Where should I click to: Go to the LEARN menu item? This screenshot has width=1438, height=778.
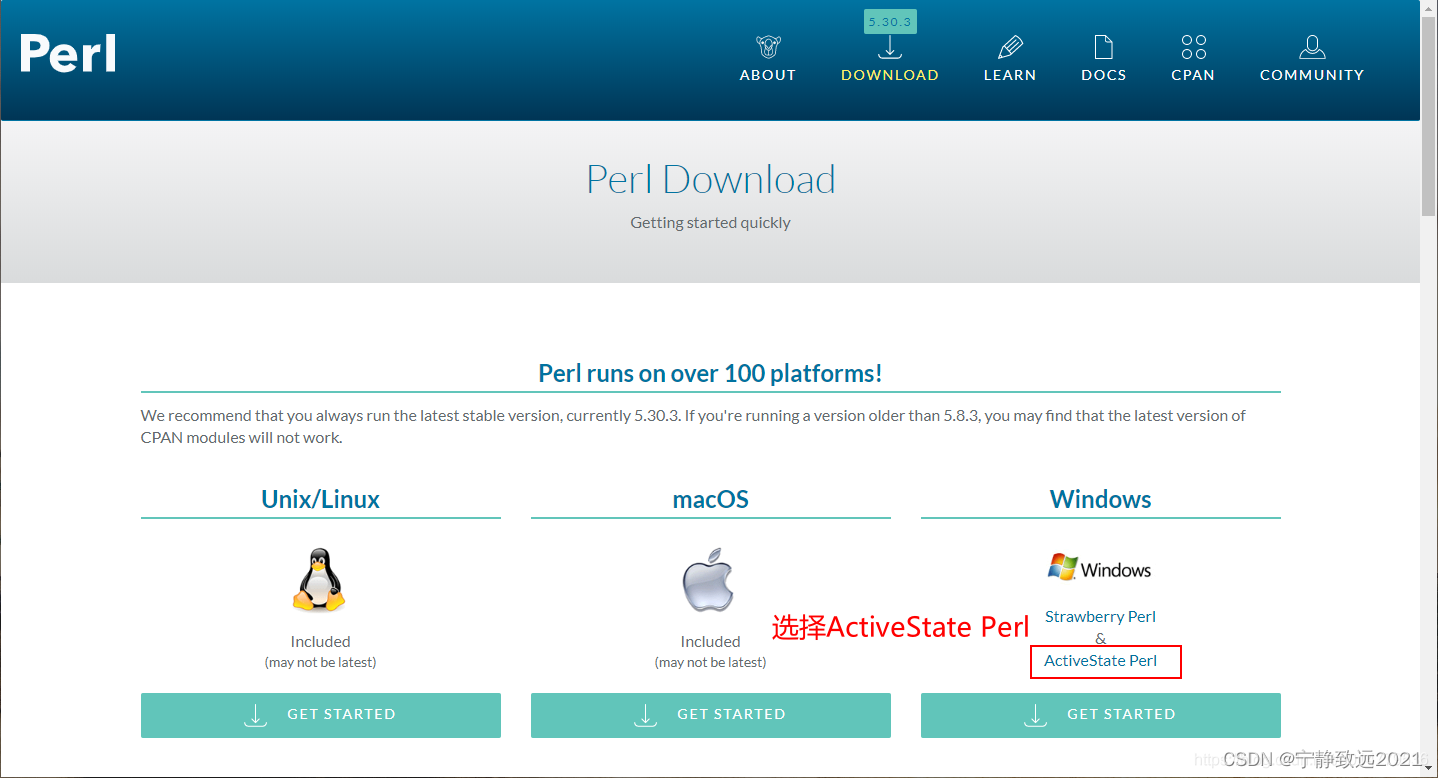pos(1010,75)
